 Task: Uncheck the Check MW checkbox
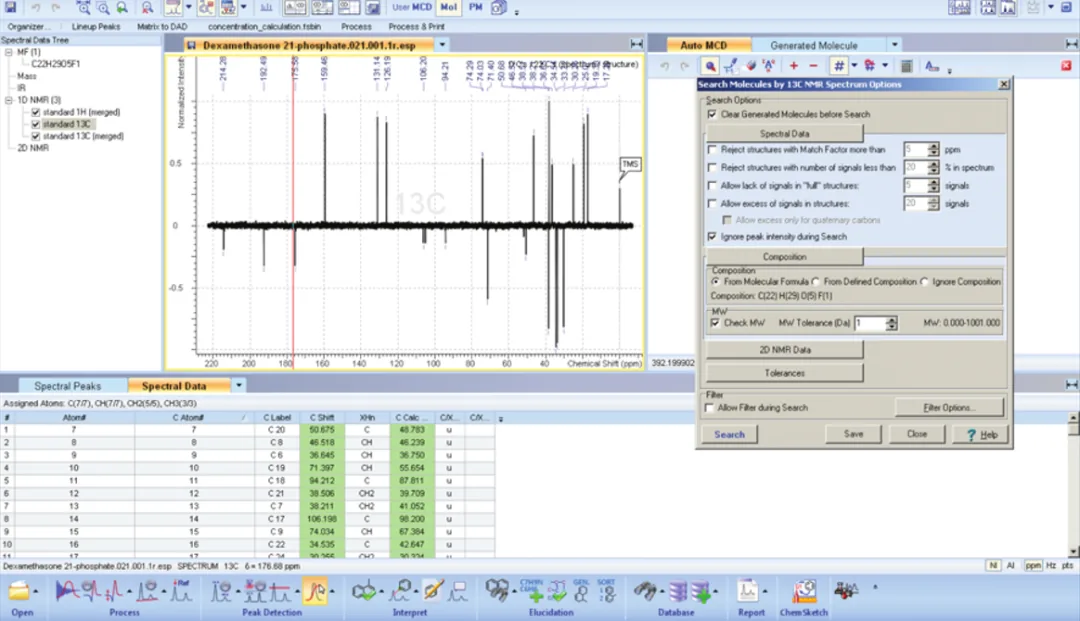tap(715, 323)
